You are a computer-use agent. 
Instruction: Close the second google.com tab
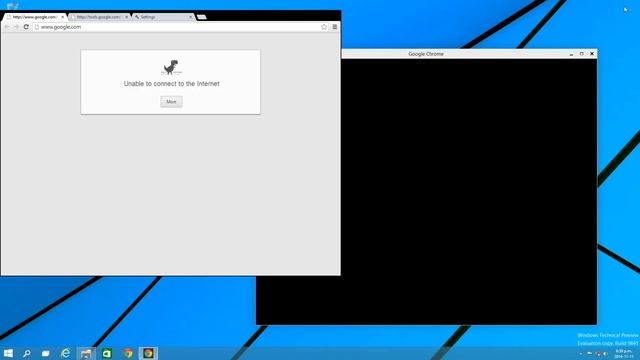click(127, 17)
